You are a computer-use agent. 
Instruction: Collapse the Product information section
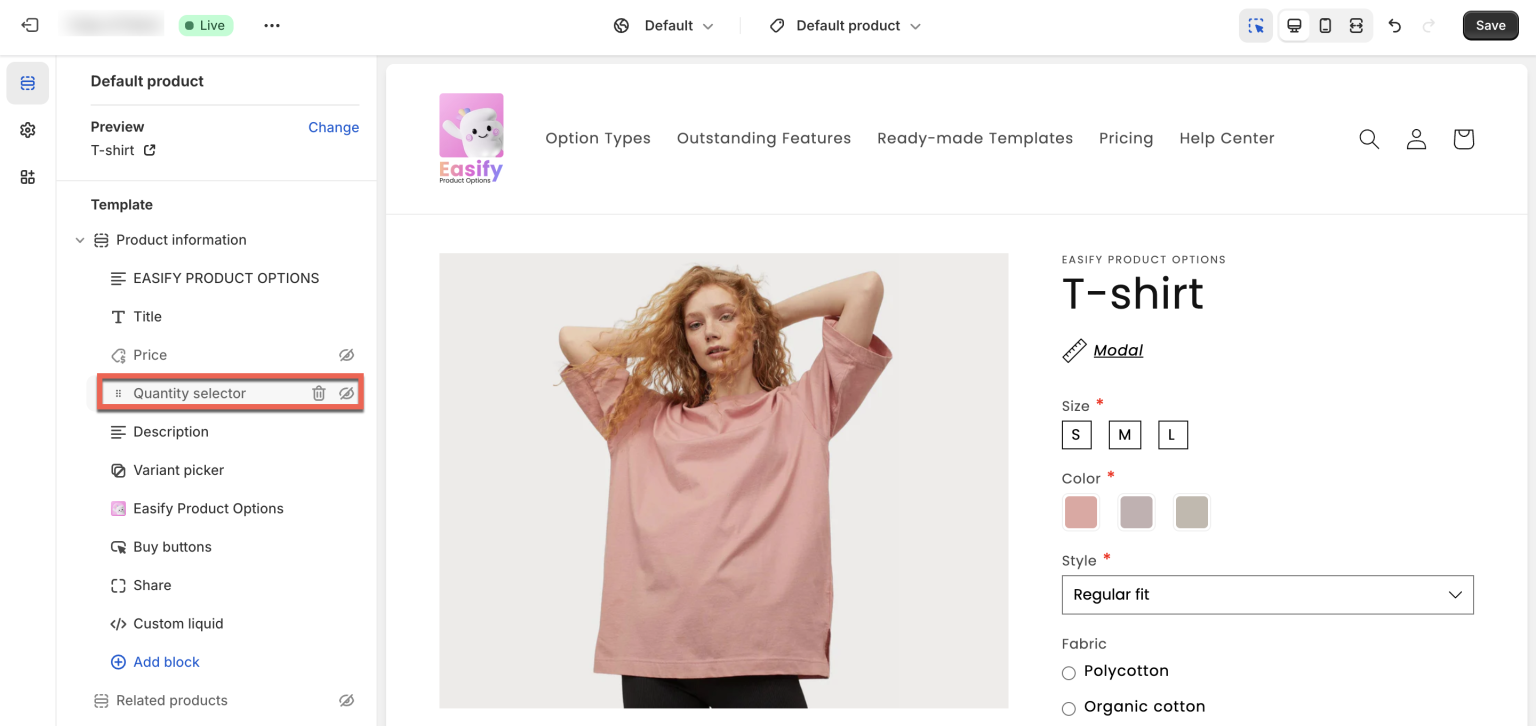(x=80, y=240)
